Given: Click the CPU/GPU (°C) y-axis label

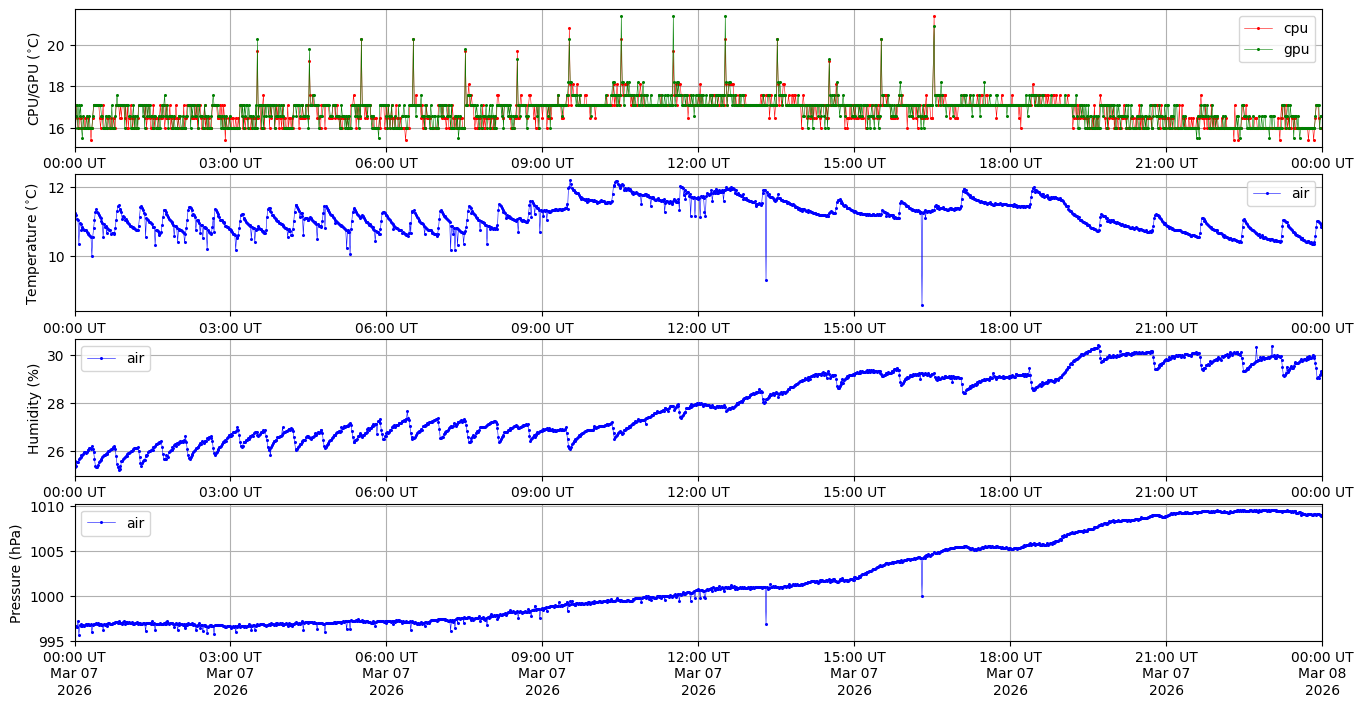Looking at the screenshot, I should [x=33, y=79].
